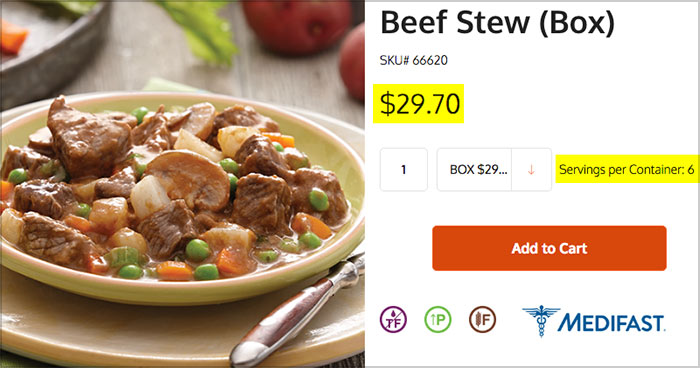The image size is (700, 368).
Task: Click the brown wheat F icon
Action: tap(482, 319)
